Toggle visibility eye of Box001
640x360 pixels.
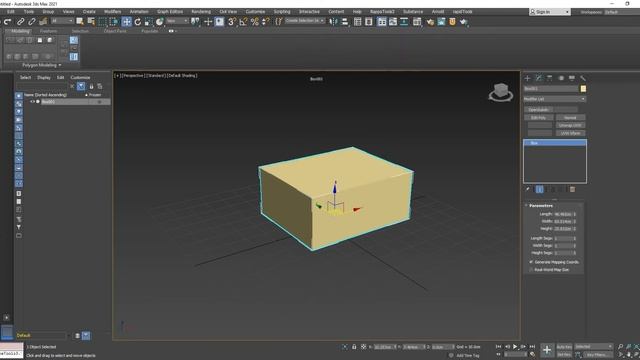pyautogui.click(x=32, y=102)
